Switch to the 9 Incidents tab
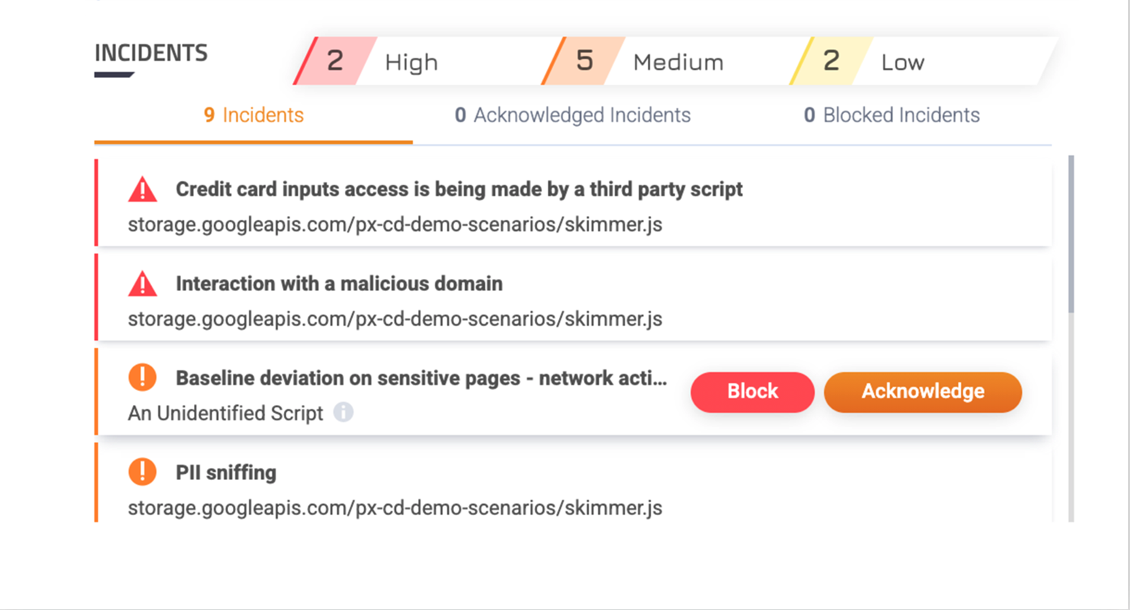Viewport: 1130px width, 610px height. pyautogui.click(x=253, y=115)
